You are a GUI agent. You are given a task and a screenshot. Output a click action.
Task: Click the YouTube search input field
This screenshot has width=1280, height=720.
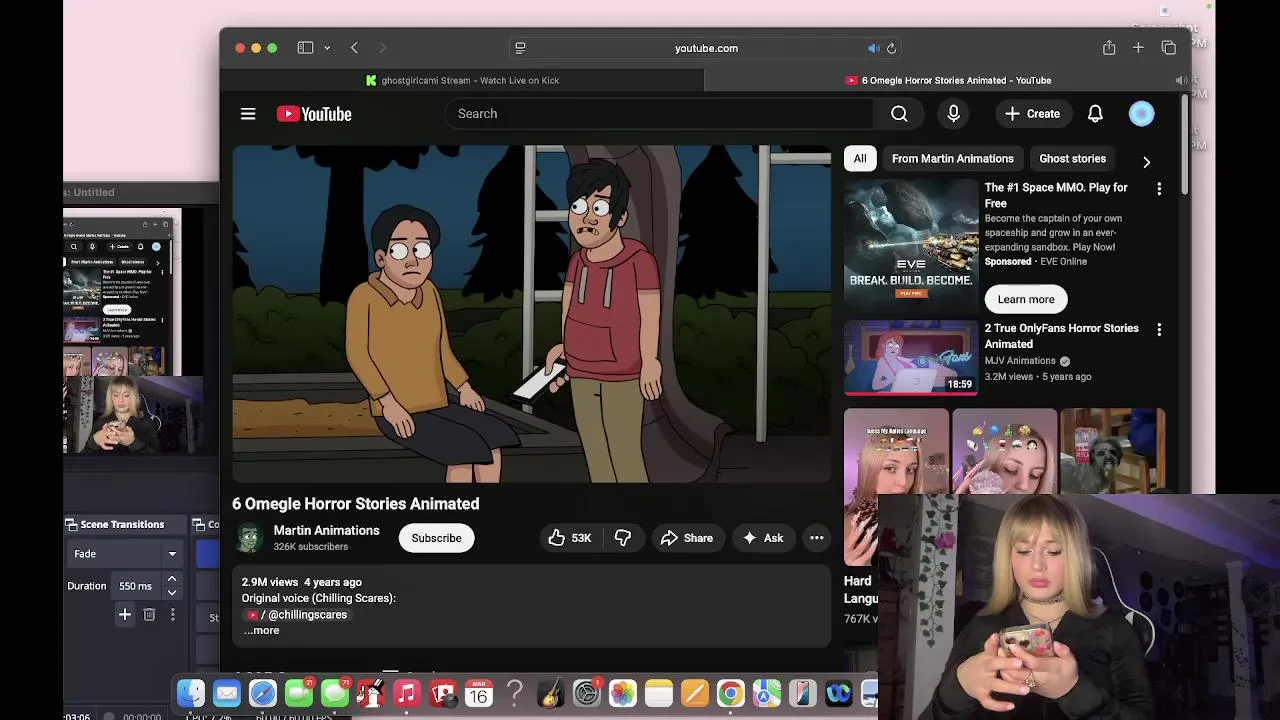(x=660, y=114)
